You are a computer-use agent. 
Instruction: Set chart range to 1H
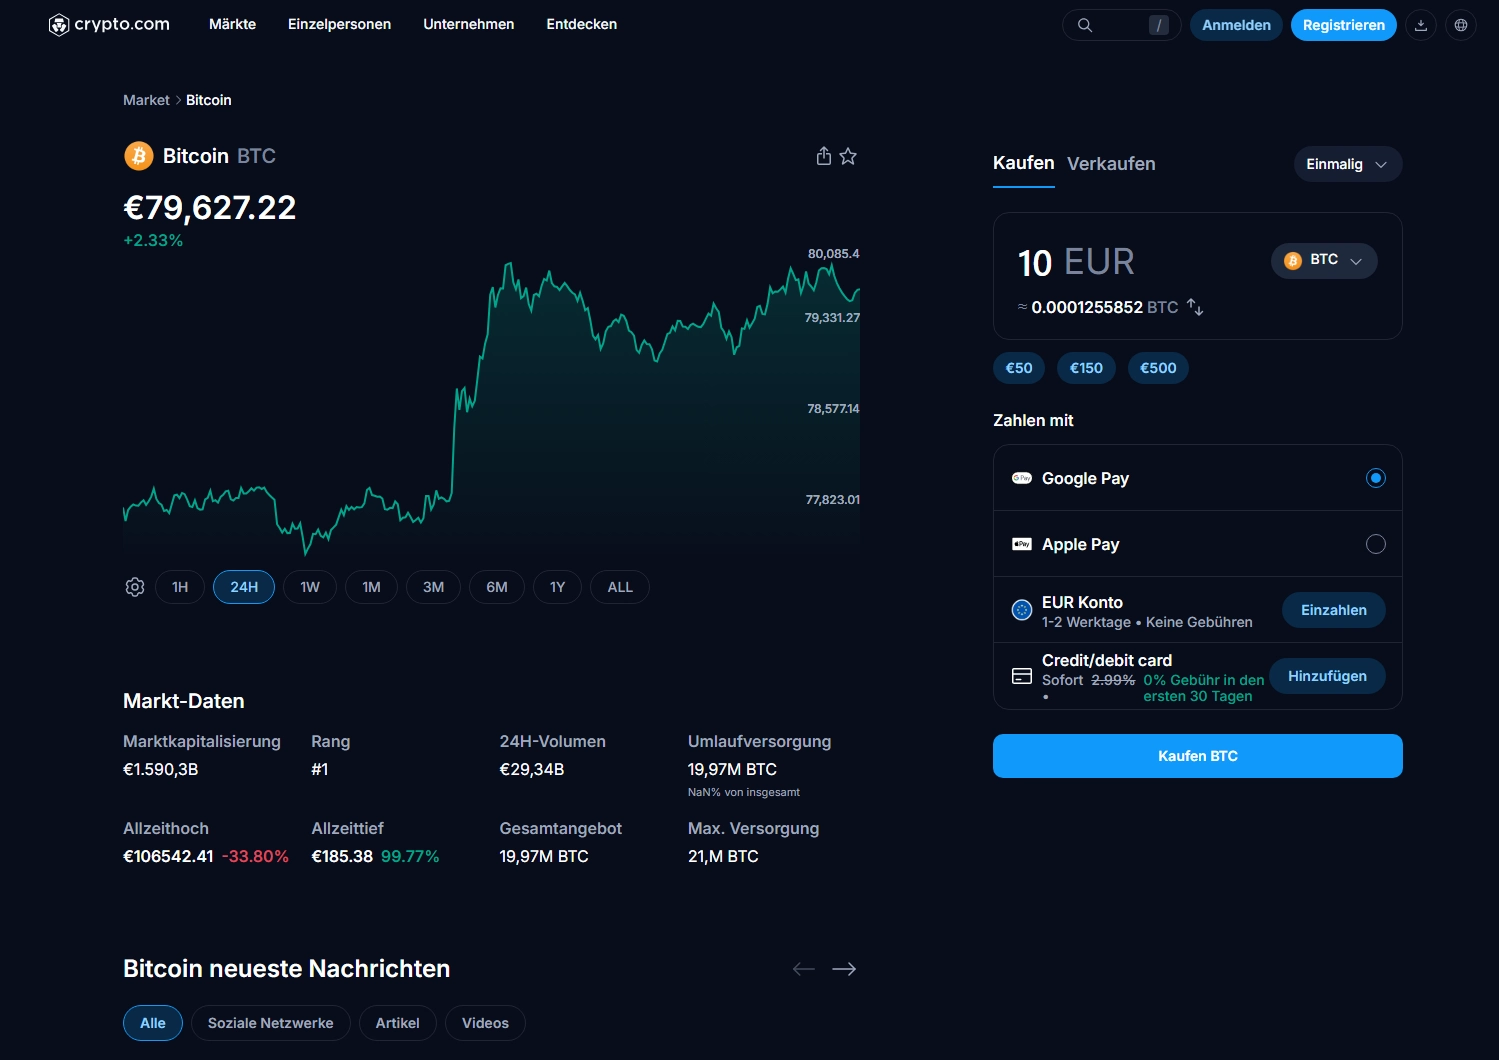pos(180,587)
